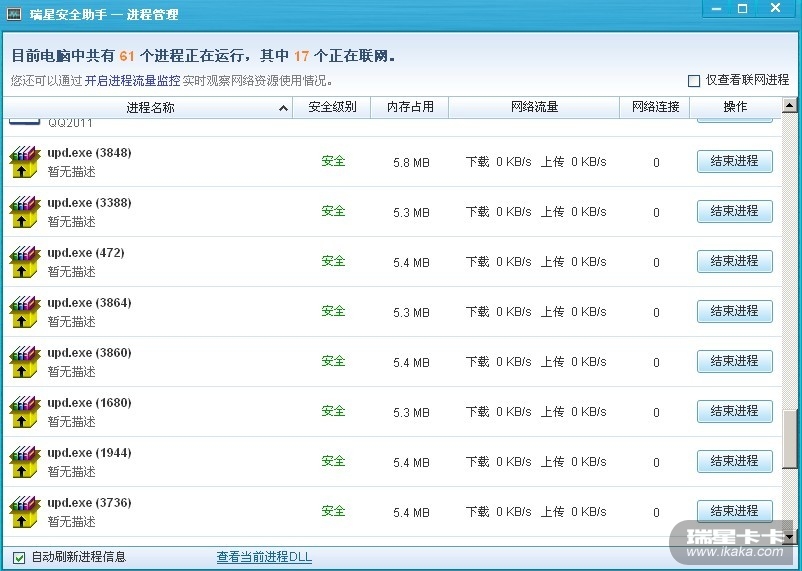Enable the 仅查看联网进程 checkbox
The height and width of the screenshot is (571, 802).
(694, 81)
